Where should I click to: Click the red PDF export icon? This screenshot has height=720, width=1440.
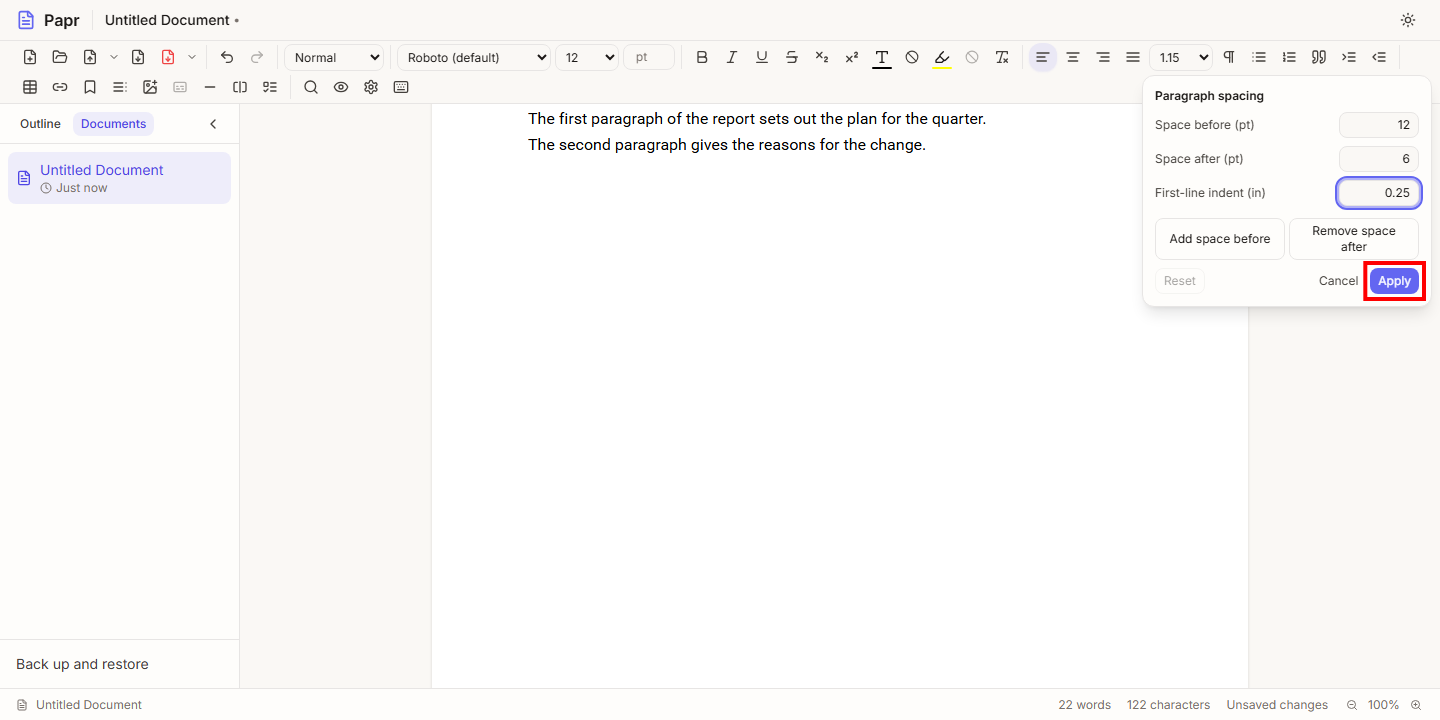168,57
